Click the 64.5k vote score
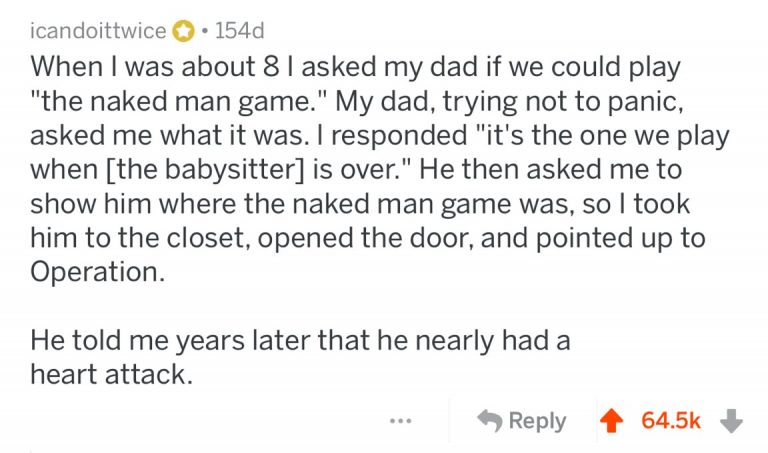 (671, 420)
